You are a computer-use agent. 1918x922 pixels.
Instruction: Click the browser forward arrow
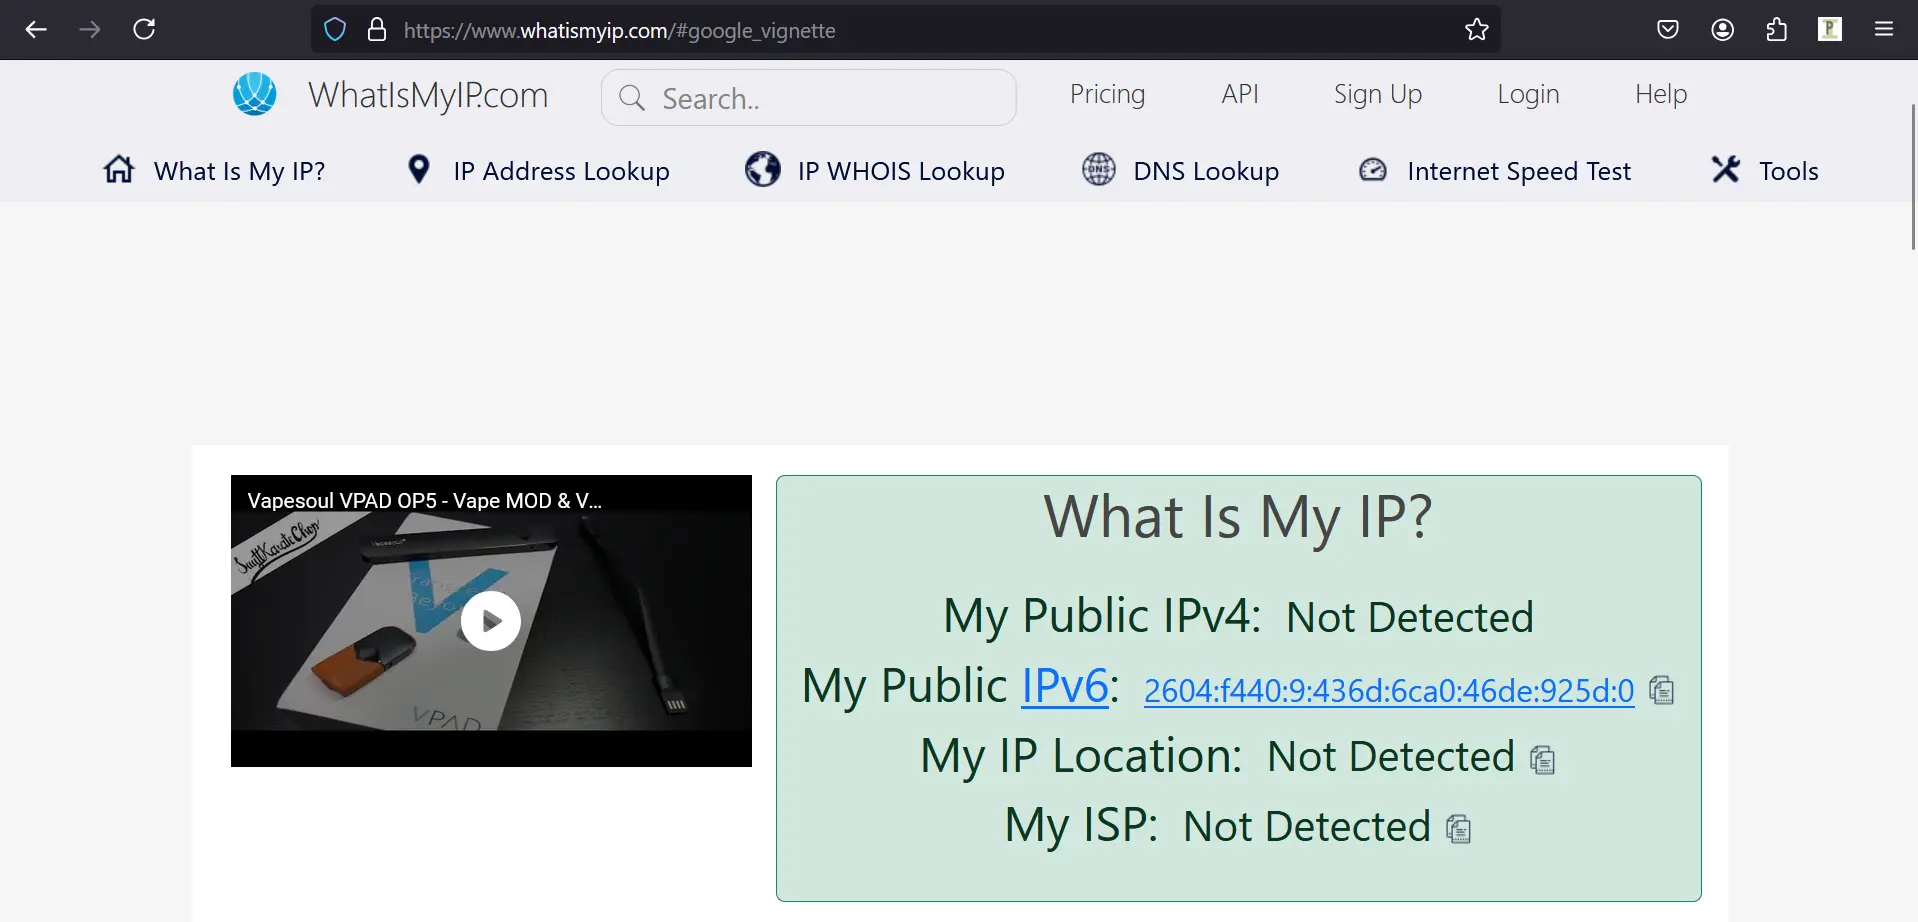coord(90,30)
